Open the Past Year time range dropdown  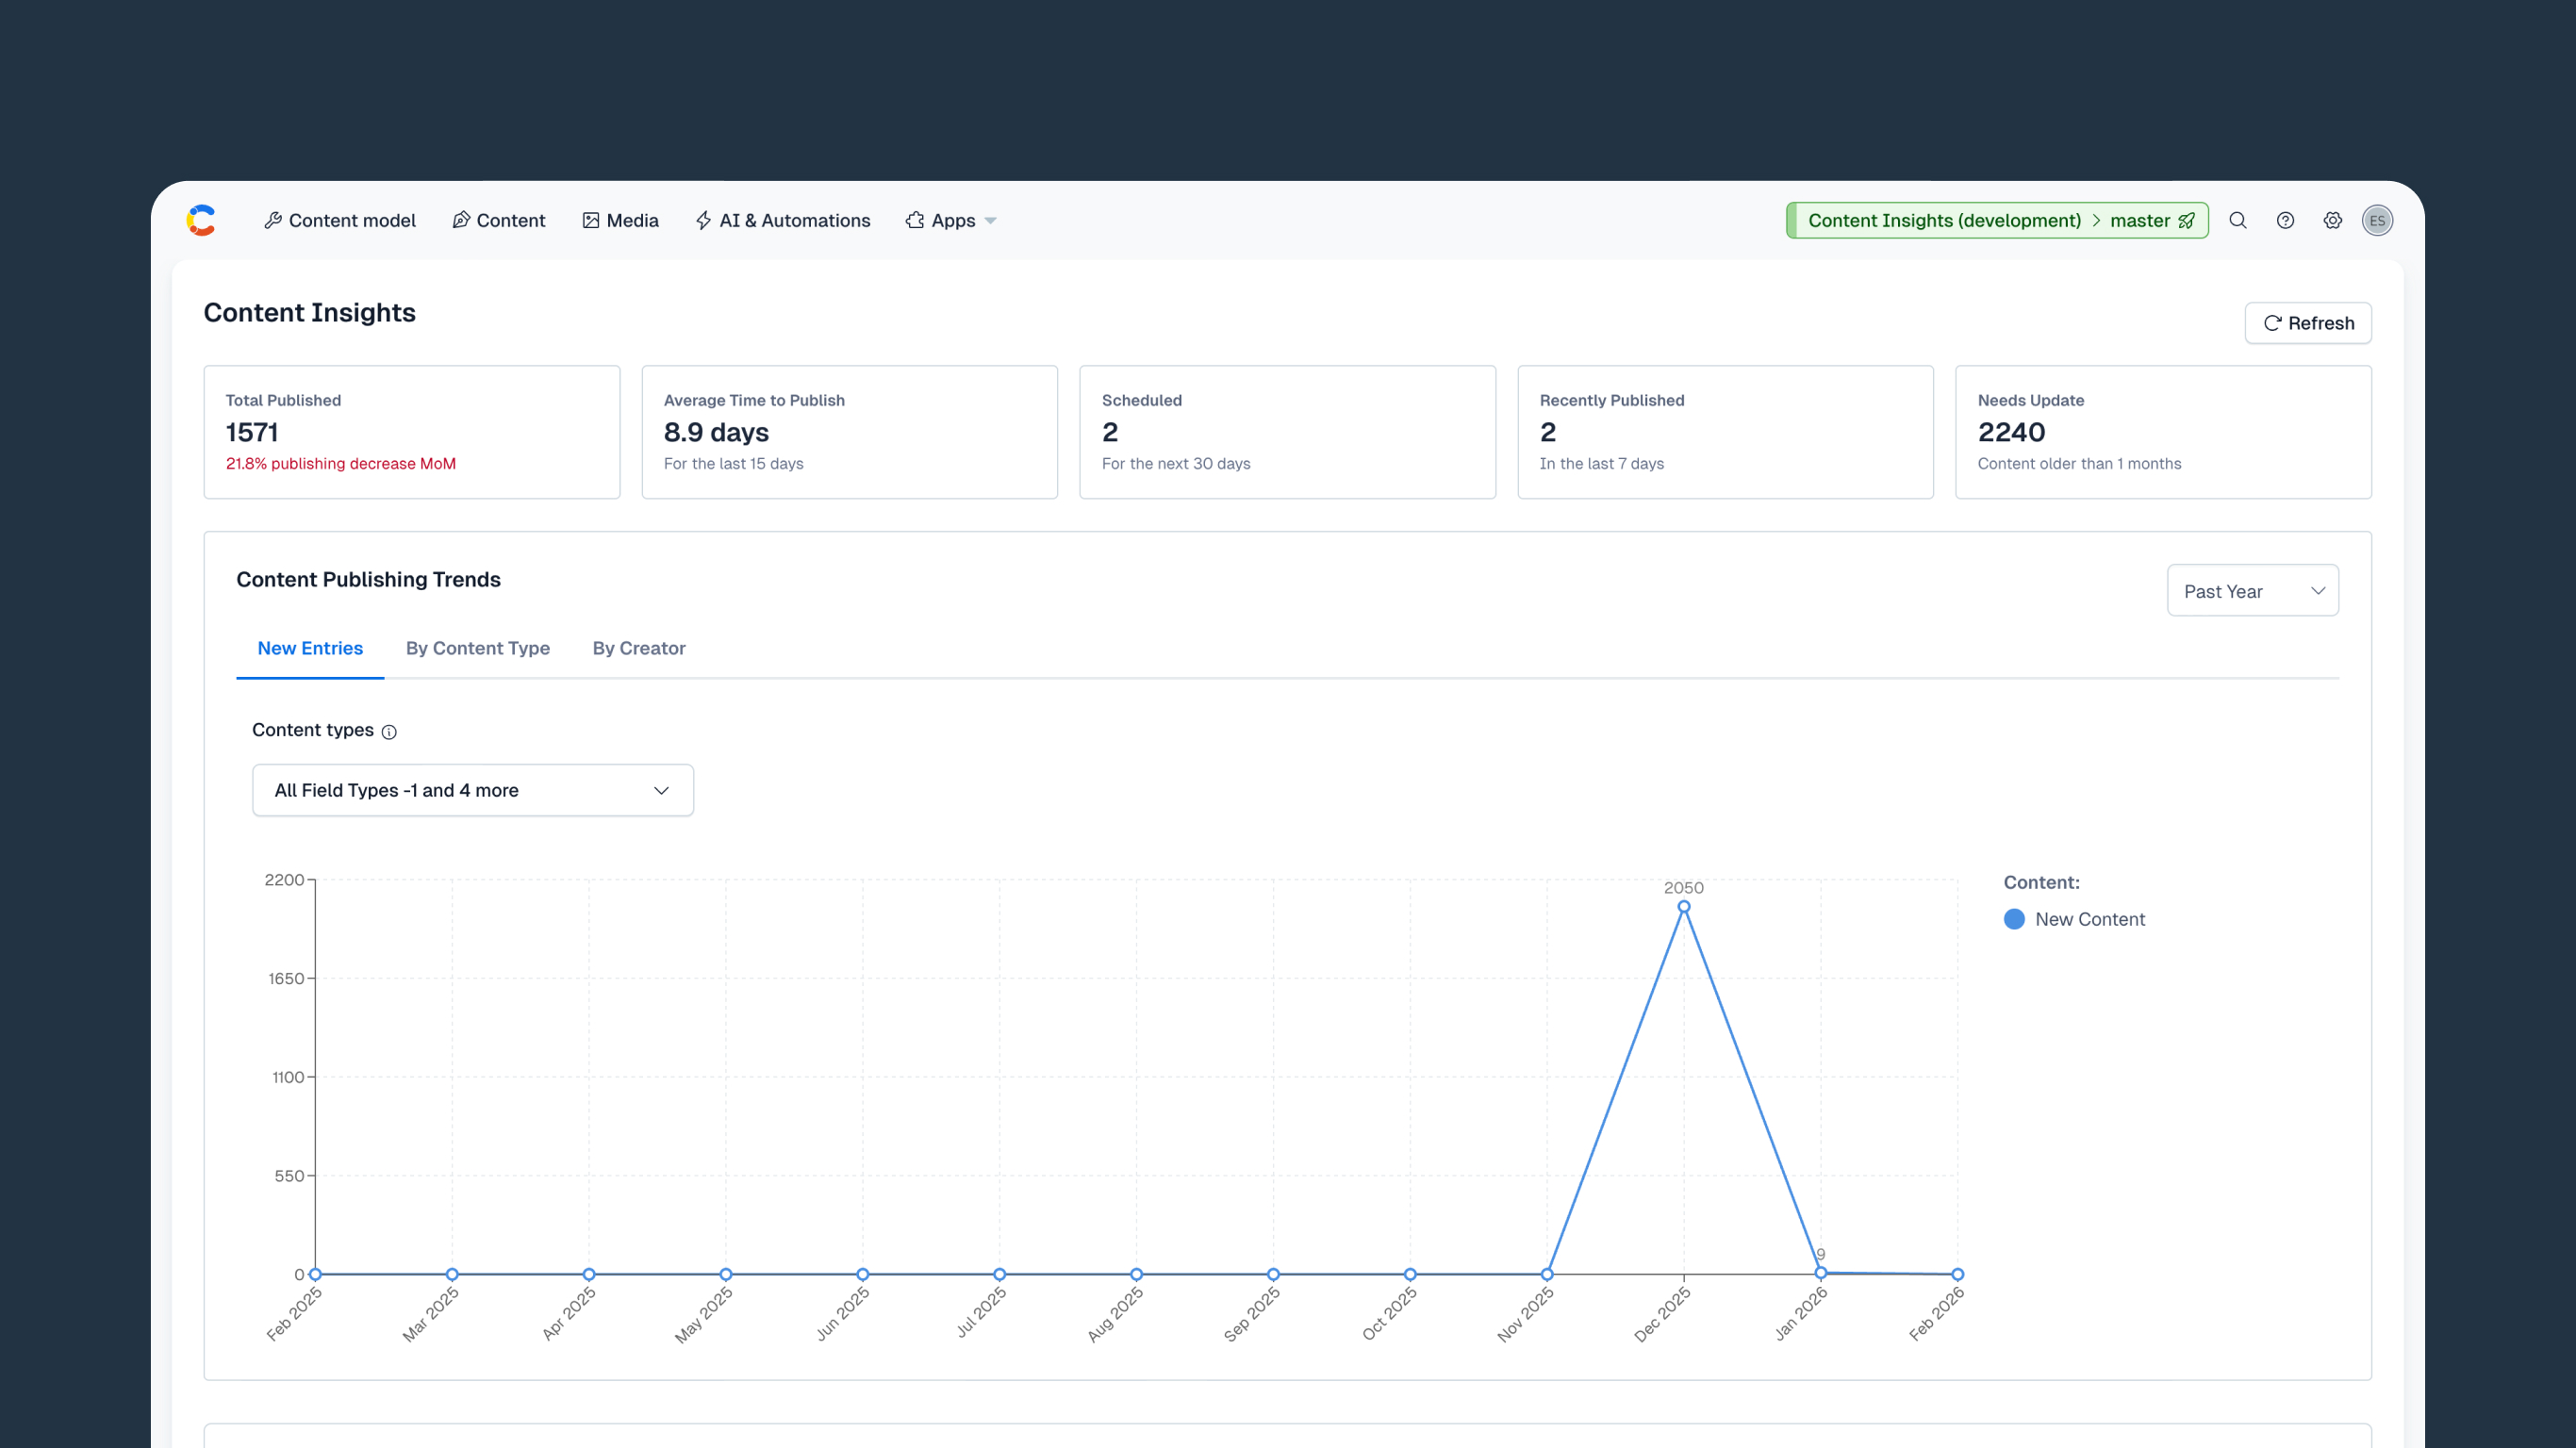[x=2253, y=590]
